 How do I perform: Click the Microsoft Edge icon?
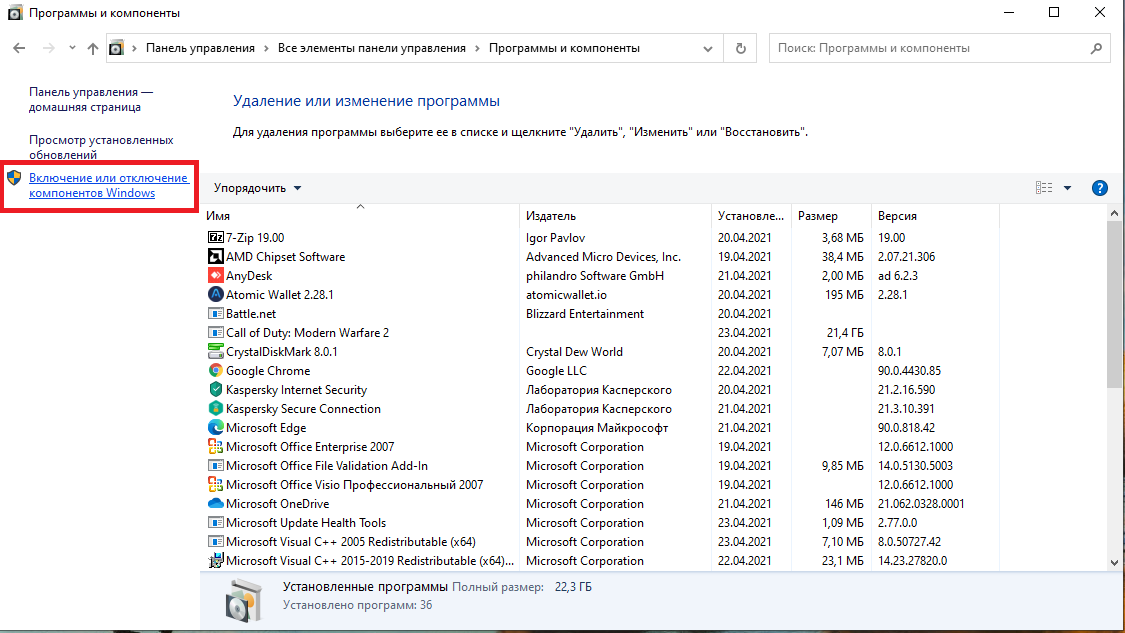[x=215, y=428]
